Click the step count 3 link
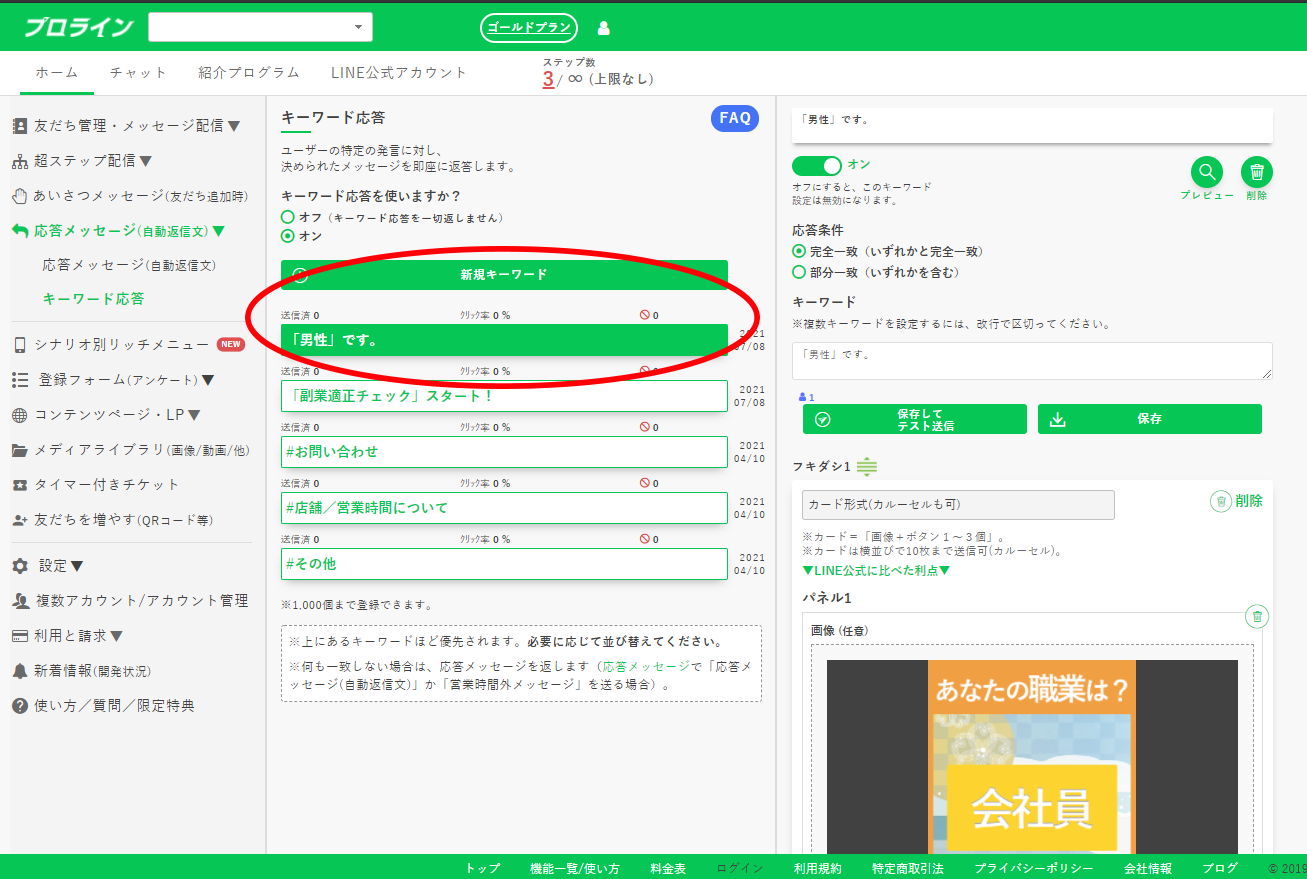The width and height of the screenshot is (1307, 879). pyautogui.click(x=548, y=79)
